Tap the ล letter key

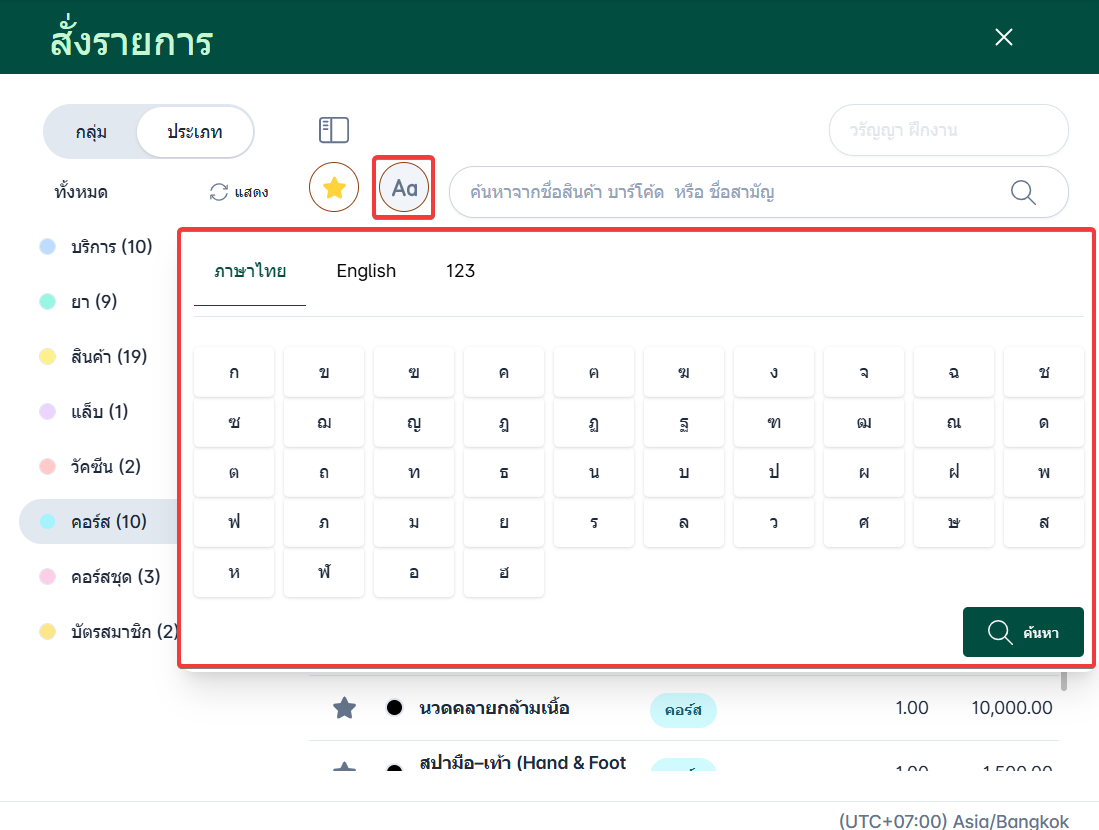(684, 522)
